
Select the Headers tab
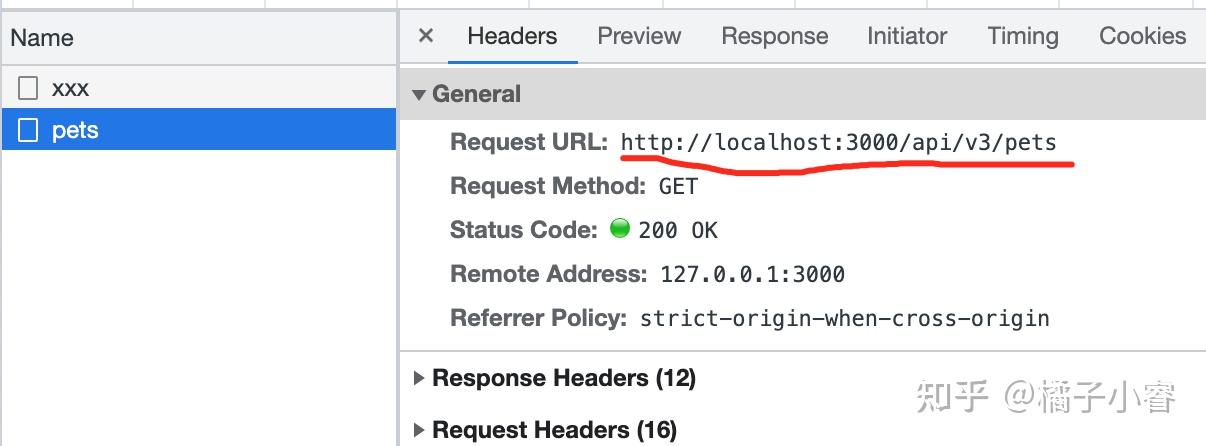click(512, 36)
